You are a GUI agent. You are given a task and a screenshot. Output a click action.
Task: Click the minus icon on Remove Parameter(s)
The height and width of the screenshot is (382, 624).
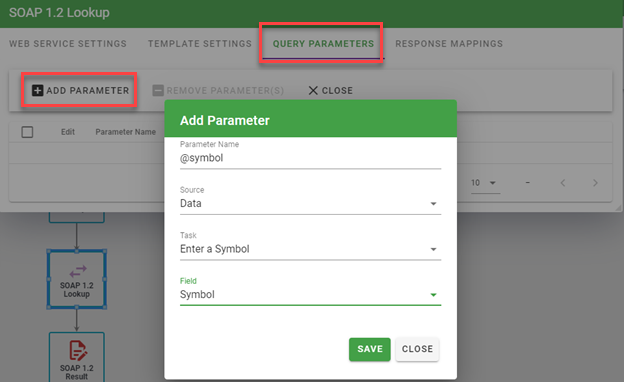tap(158, 90)
